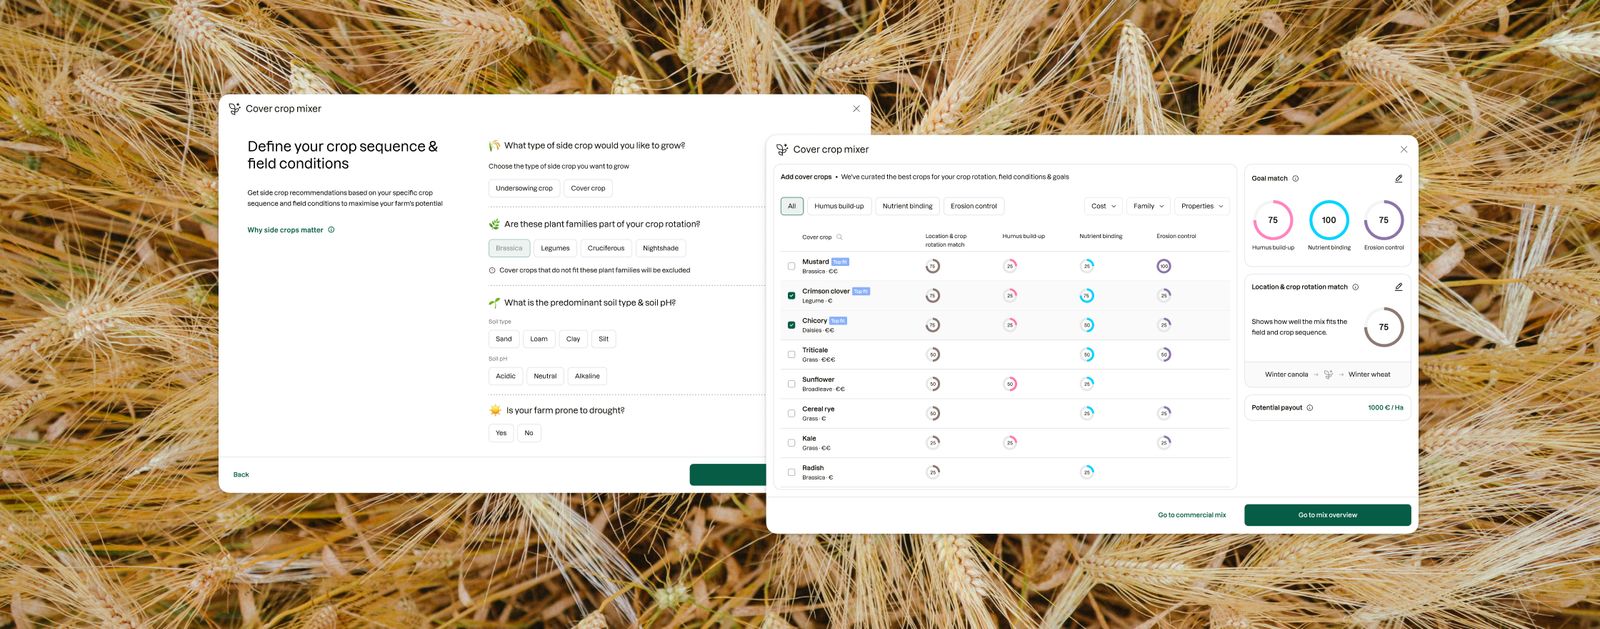Click the Nutrient binding 100 goal ring

coord(1329,220)
